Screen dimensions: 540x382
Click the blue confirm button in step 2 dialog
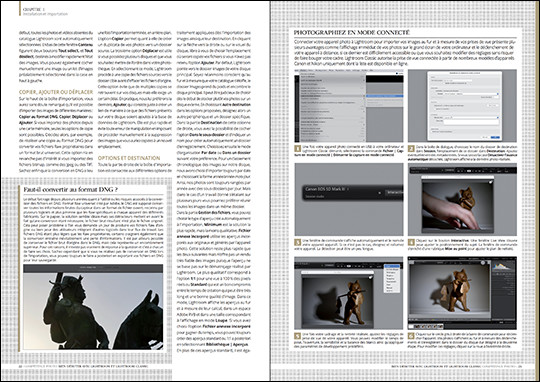click(x=495, y=137)
